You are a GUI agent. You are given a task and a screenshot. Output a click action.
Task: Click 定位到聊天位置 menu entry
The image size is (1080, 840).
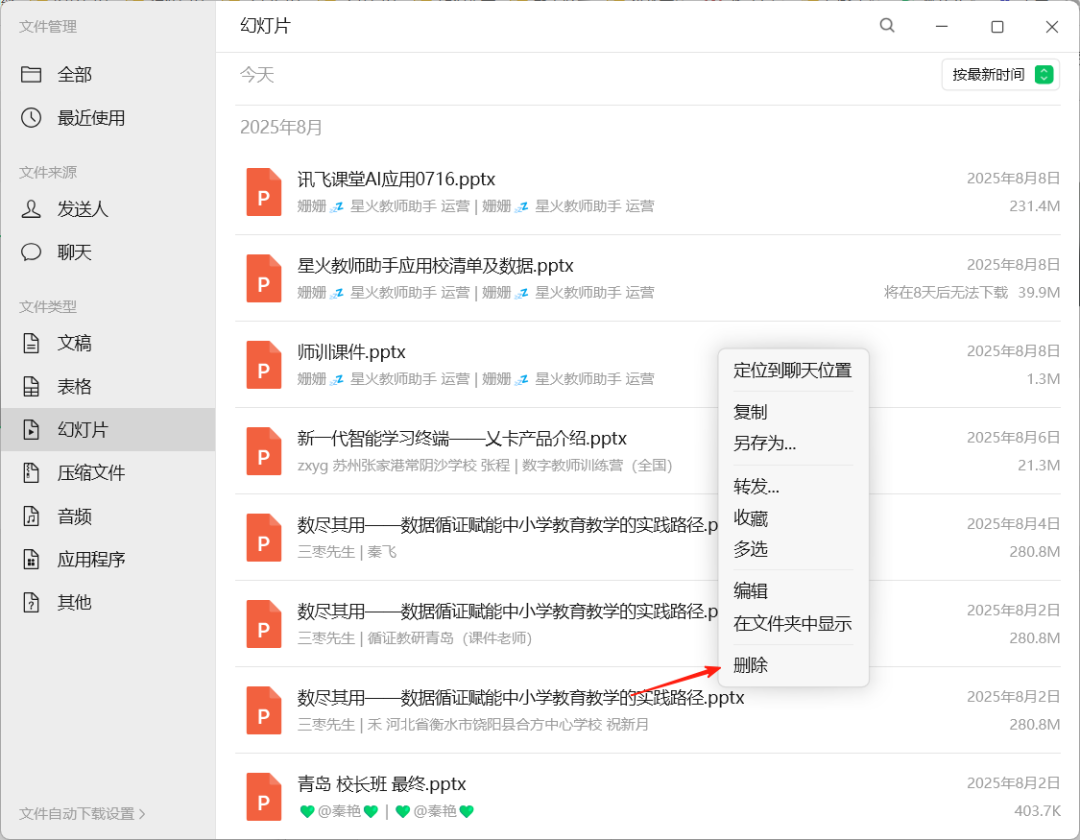(793, 369)
